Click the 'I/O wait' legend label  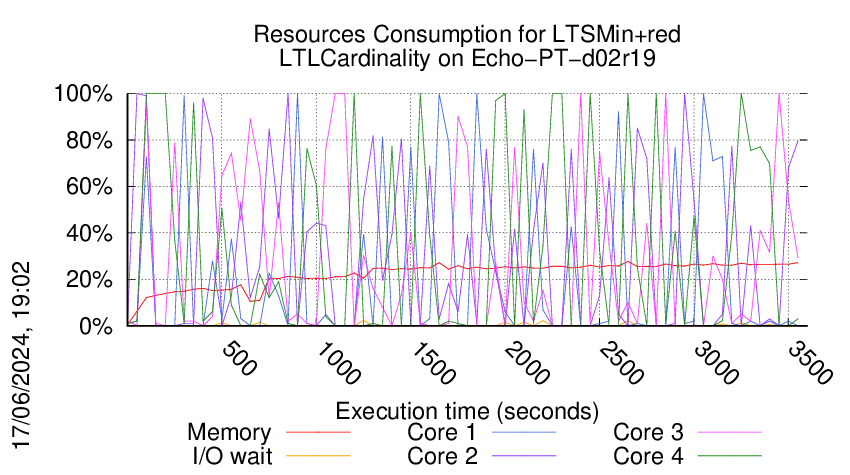tap(232, 456)
